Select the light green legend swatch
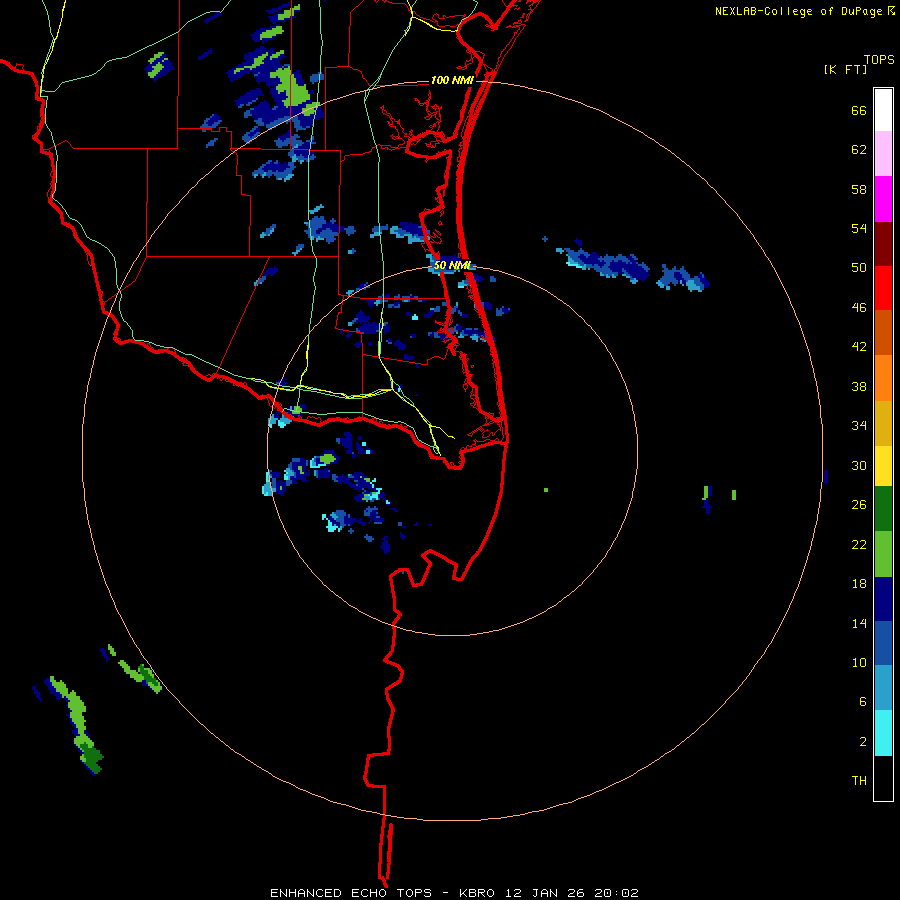Screen dimensions: 900x900 883,554
